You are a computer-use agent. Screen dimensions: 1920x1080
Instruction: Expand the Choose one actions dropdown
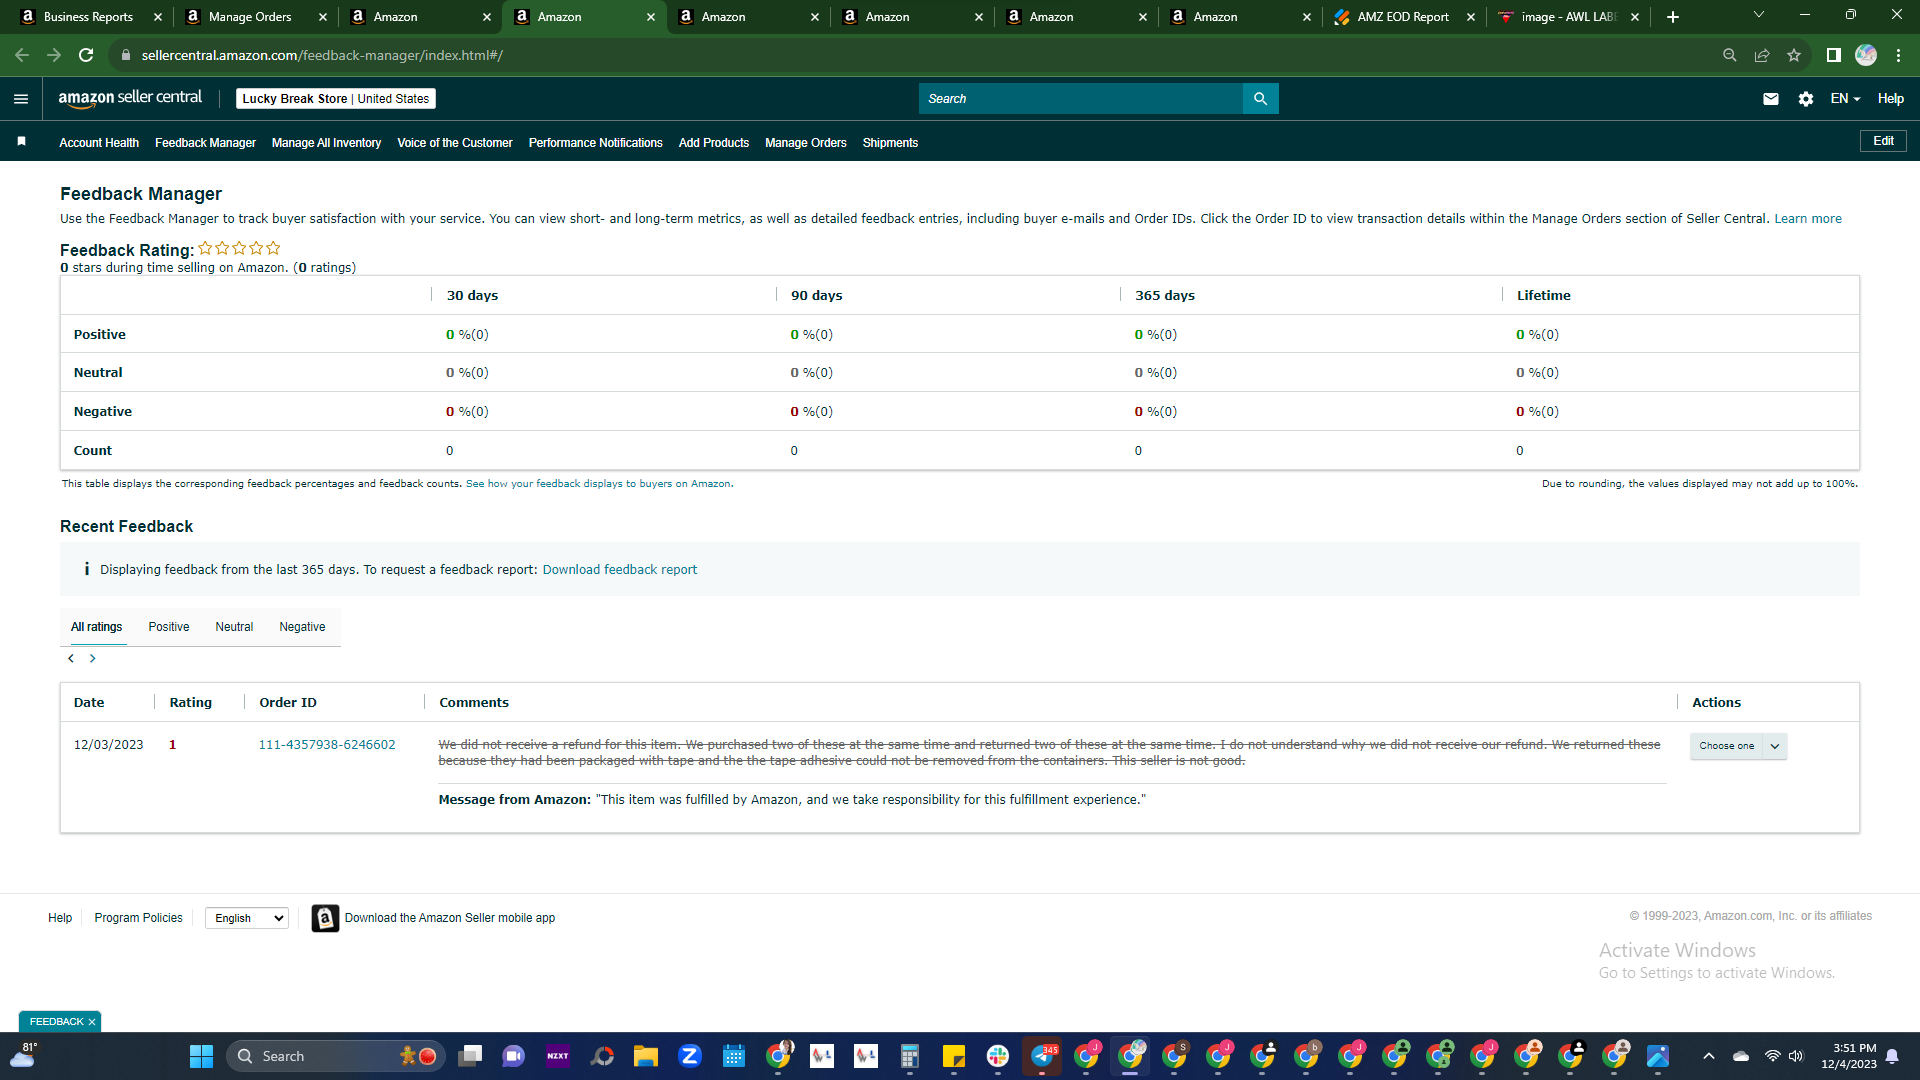[1738, 746]
